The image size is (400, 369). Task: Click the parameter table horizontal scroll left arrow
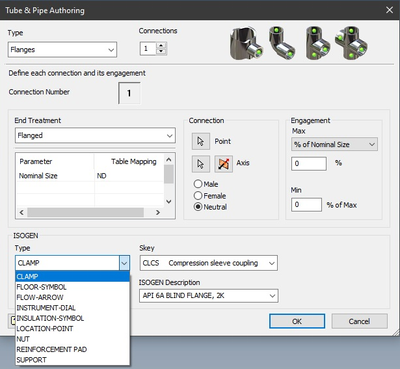(22, 212)
